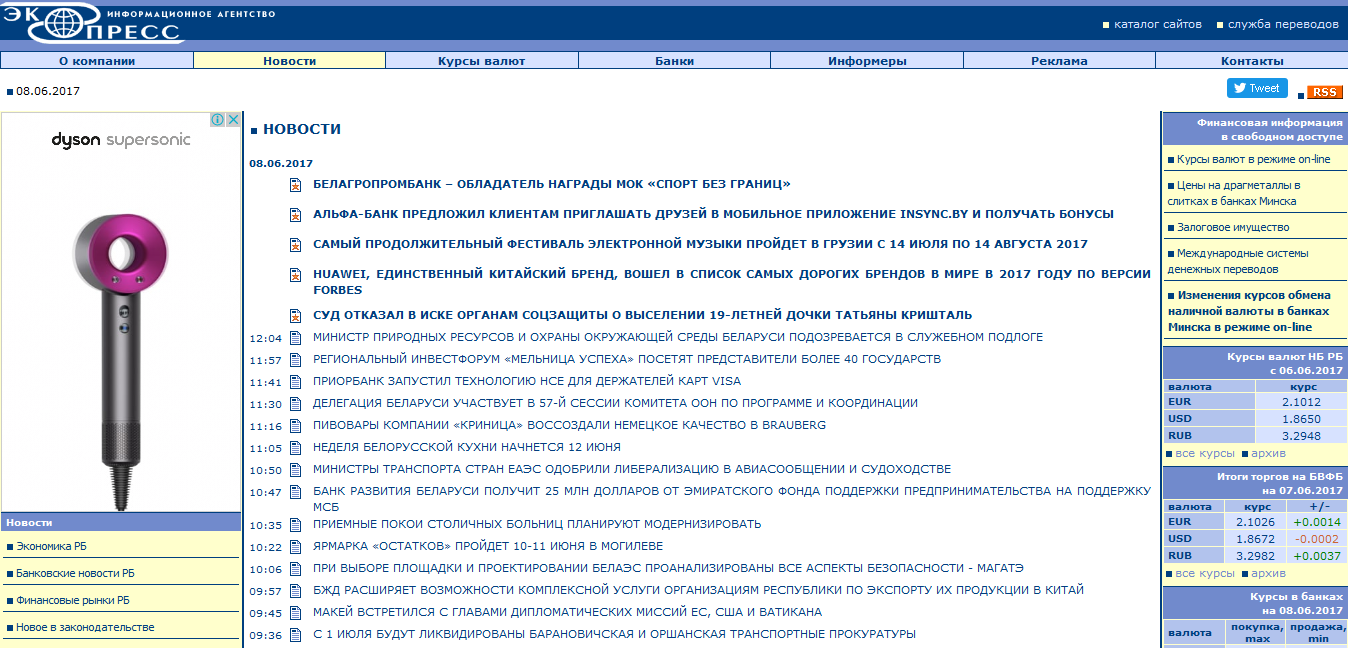Click document icon beside Грузии festival headline
This screenshot has width=1348, height=648.
tap(295, 245)
